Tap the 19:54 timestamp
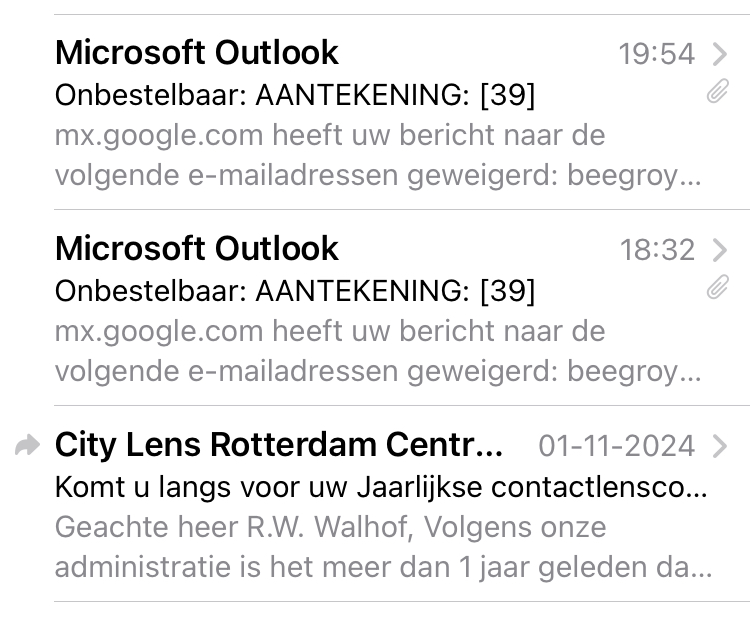The image size is (750, 638). click(x=656, y=54)
